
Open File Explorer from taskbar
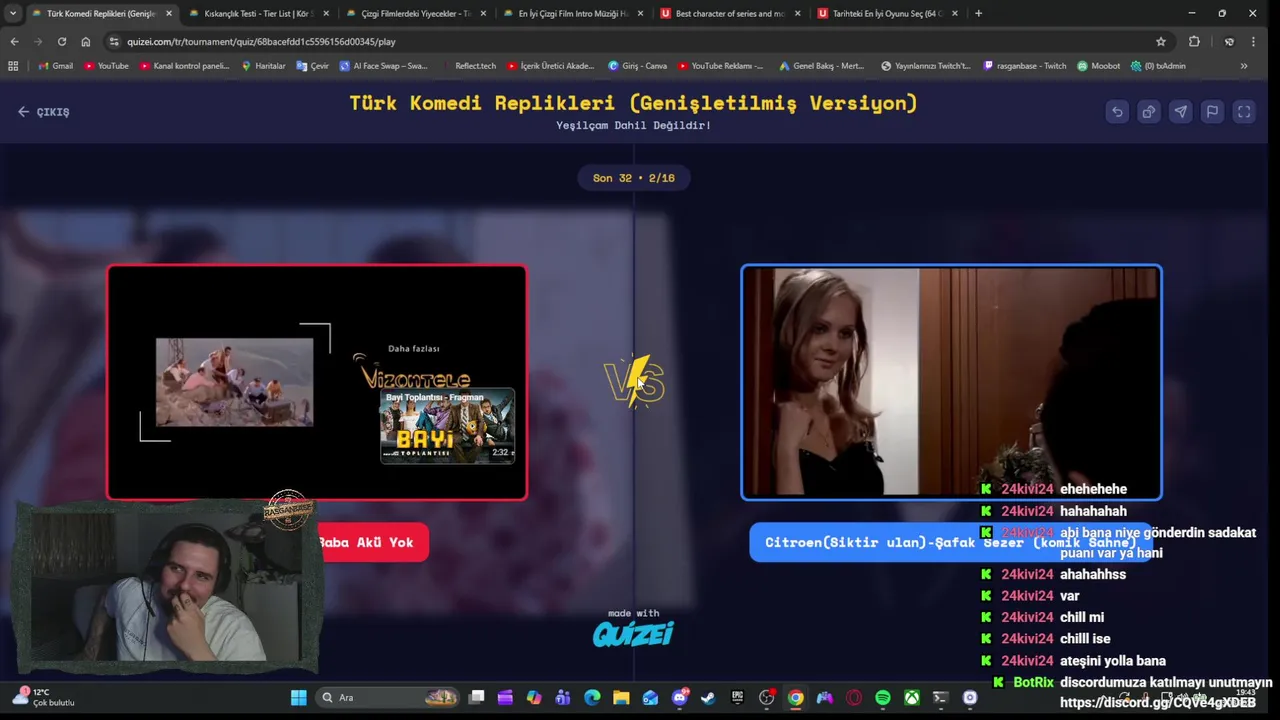pos(621,698)
